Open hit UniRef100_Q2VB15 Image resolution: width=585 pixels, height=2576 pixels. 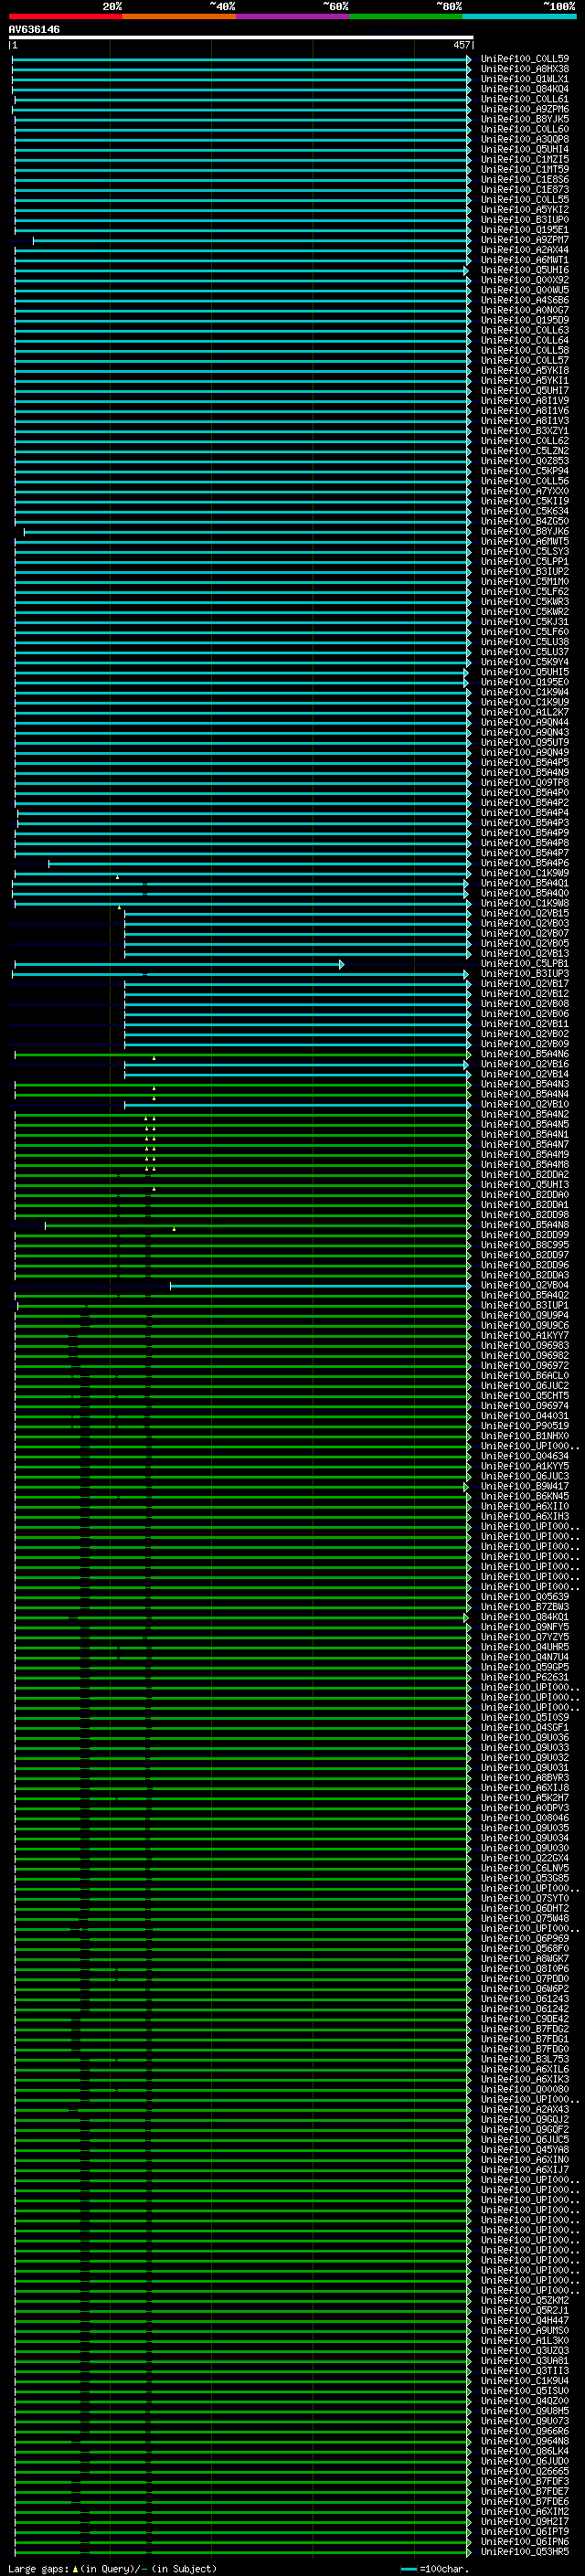pyautogui.click(x=524, y=913)
